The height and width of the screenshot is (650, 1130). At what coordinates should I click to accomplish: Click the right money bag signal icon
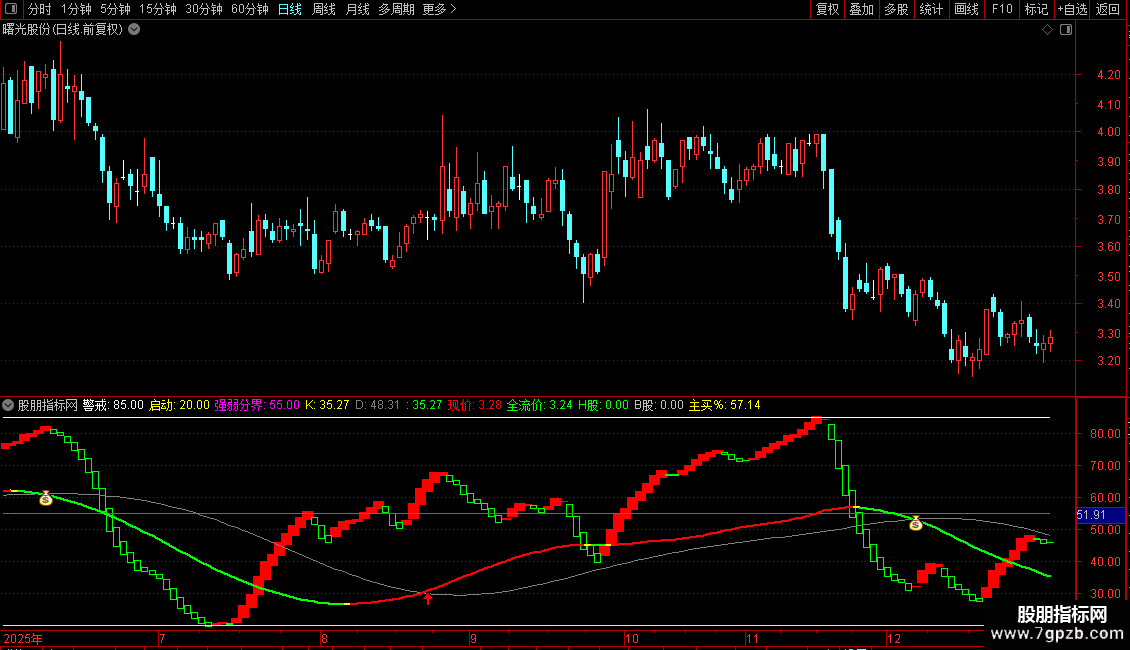pyautogui.click(x=915, y=522)
